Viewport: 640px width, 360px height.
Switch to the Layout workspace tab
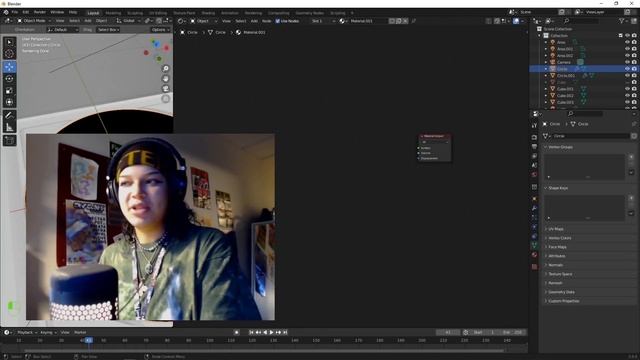click(93, 13)
